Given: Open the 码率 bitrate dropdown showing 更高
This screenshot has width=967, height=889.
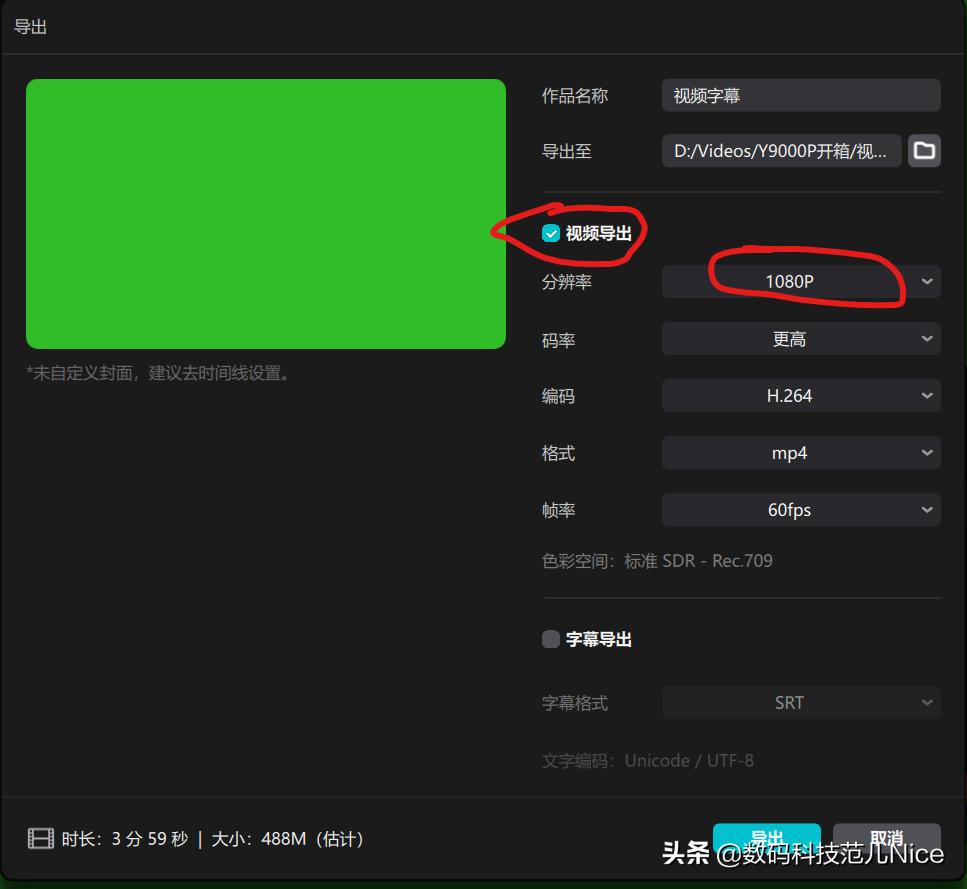Looking at the screenshot, I should (x=800, y=338).
